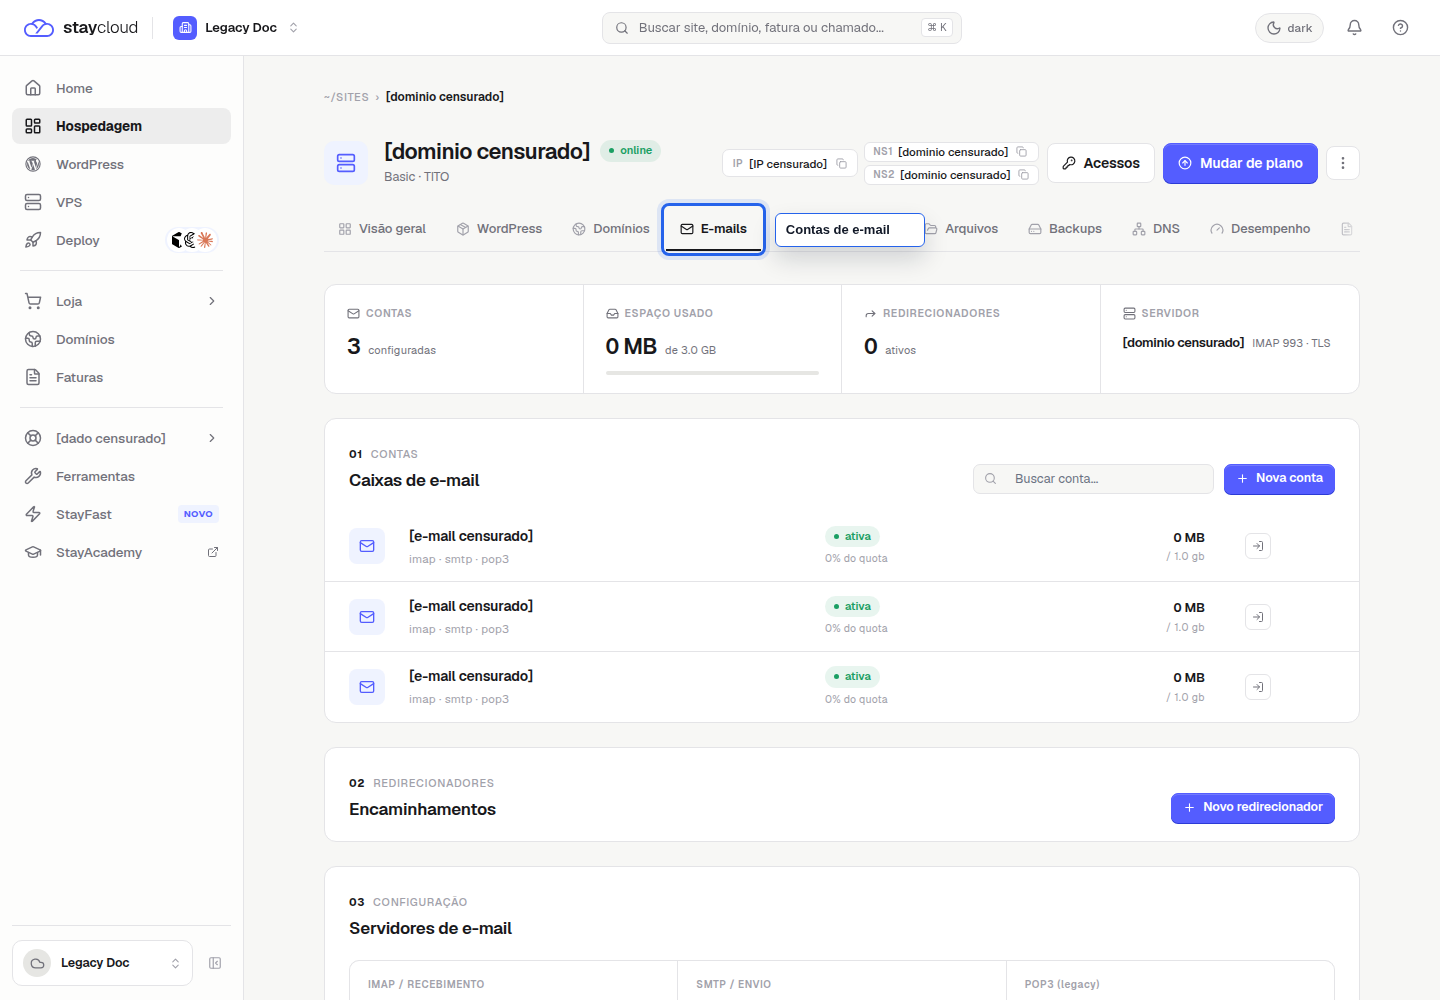The image size is (1440, 1000).
Task: Click the second account's envelope icon
Action: (x=367, y=617)
